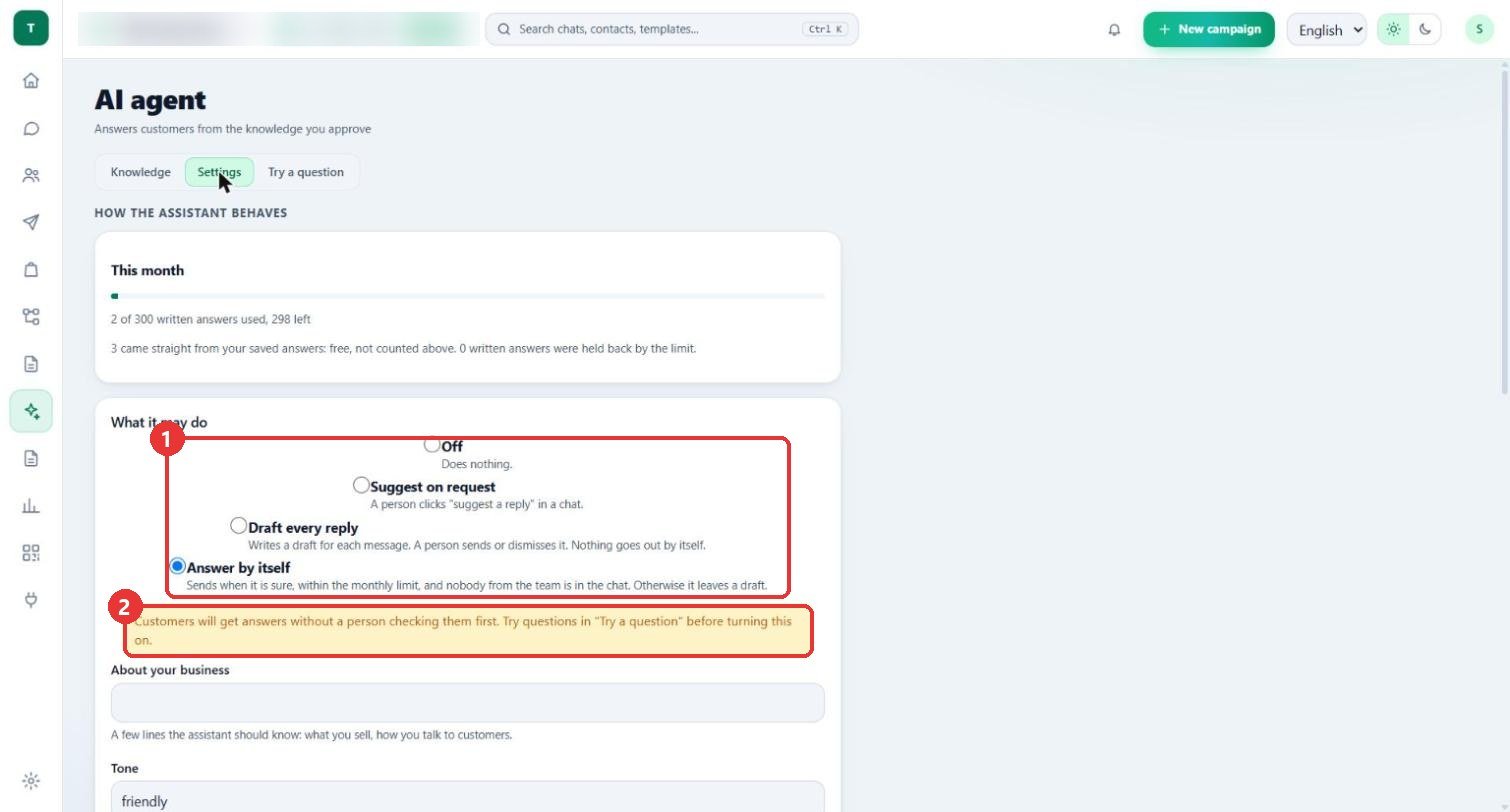The height and width of the screenshot is (812, 1510).
Task: Select the AI agent sparkle icon
Action: pyautogui.click(x=31, y=411)
